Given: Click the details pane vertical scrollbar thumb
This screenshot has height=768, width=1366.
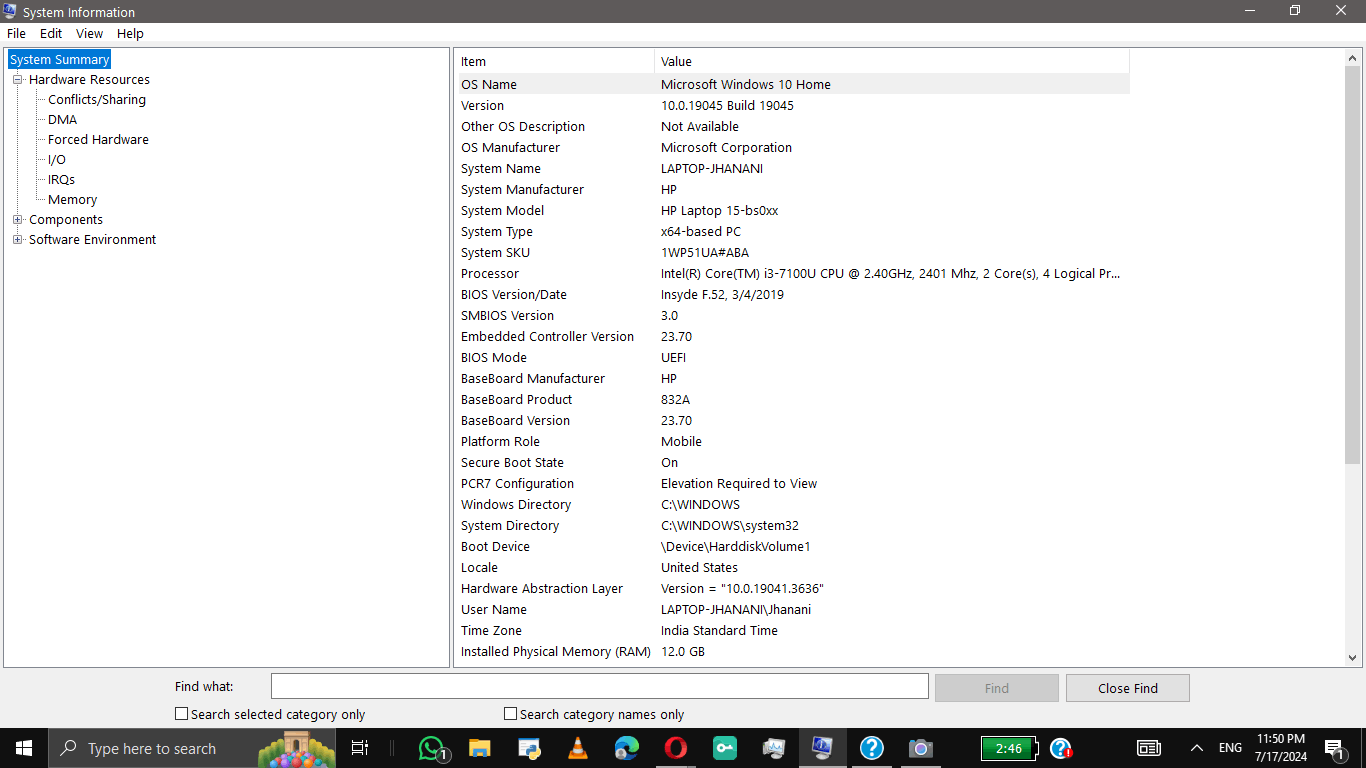Looking at the screenshot, I should [1352, 265].
